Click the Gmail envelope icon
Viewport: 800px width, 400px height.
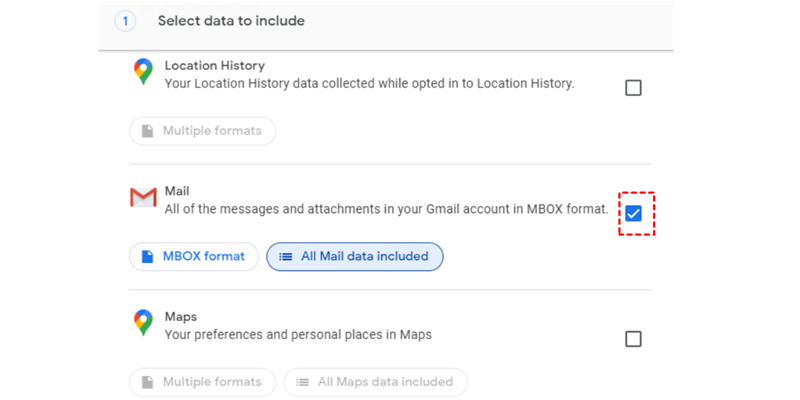pyautogui.click(x=143, y=197)
